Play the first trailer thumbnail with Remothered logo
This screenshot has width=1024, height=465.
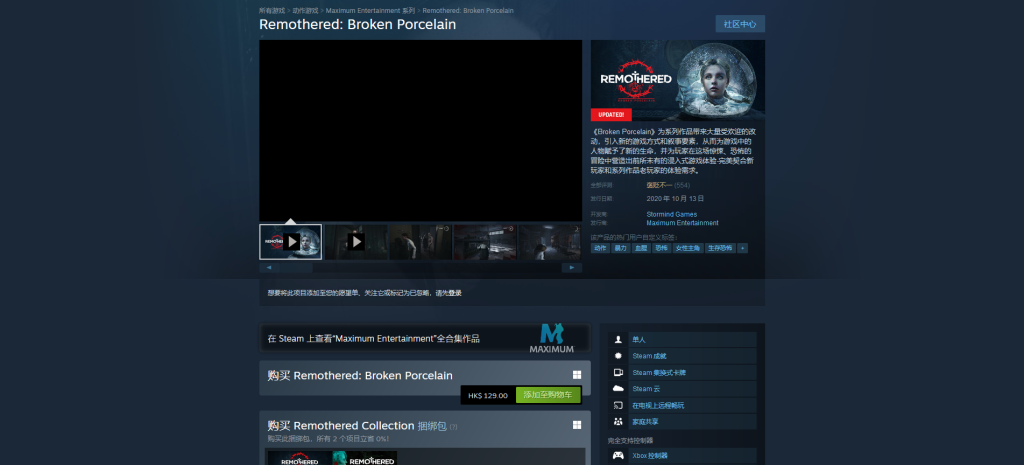tap(291, 242)
